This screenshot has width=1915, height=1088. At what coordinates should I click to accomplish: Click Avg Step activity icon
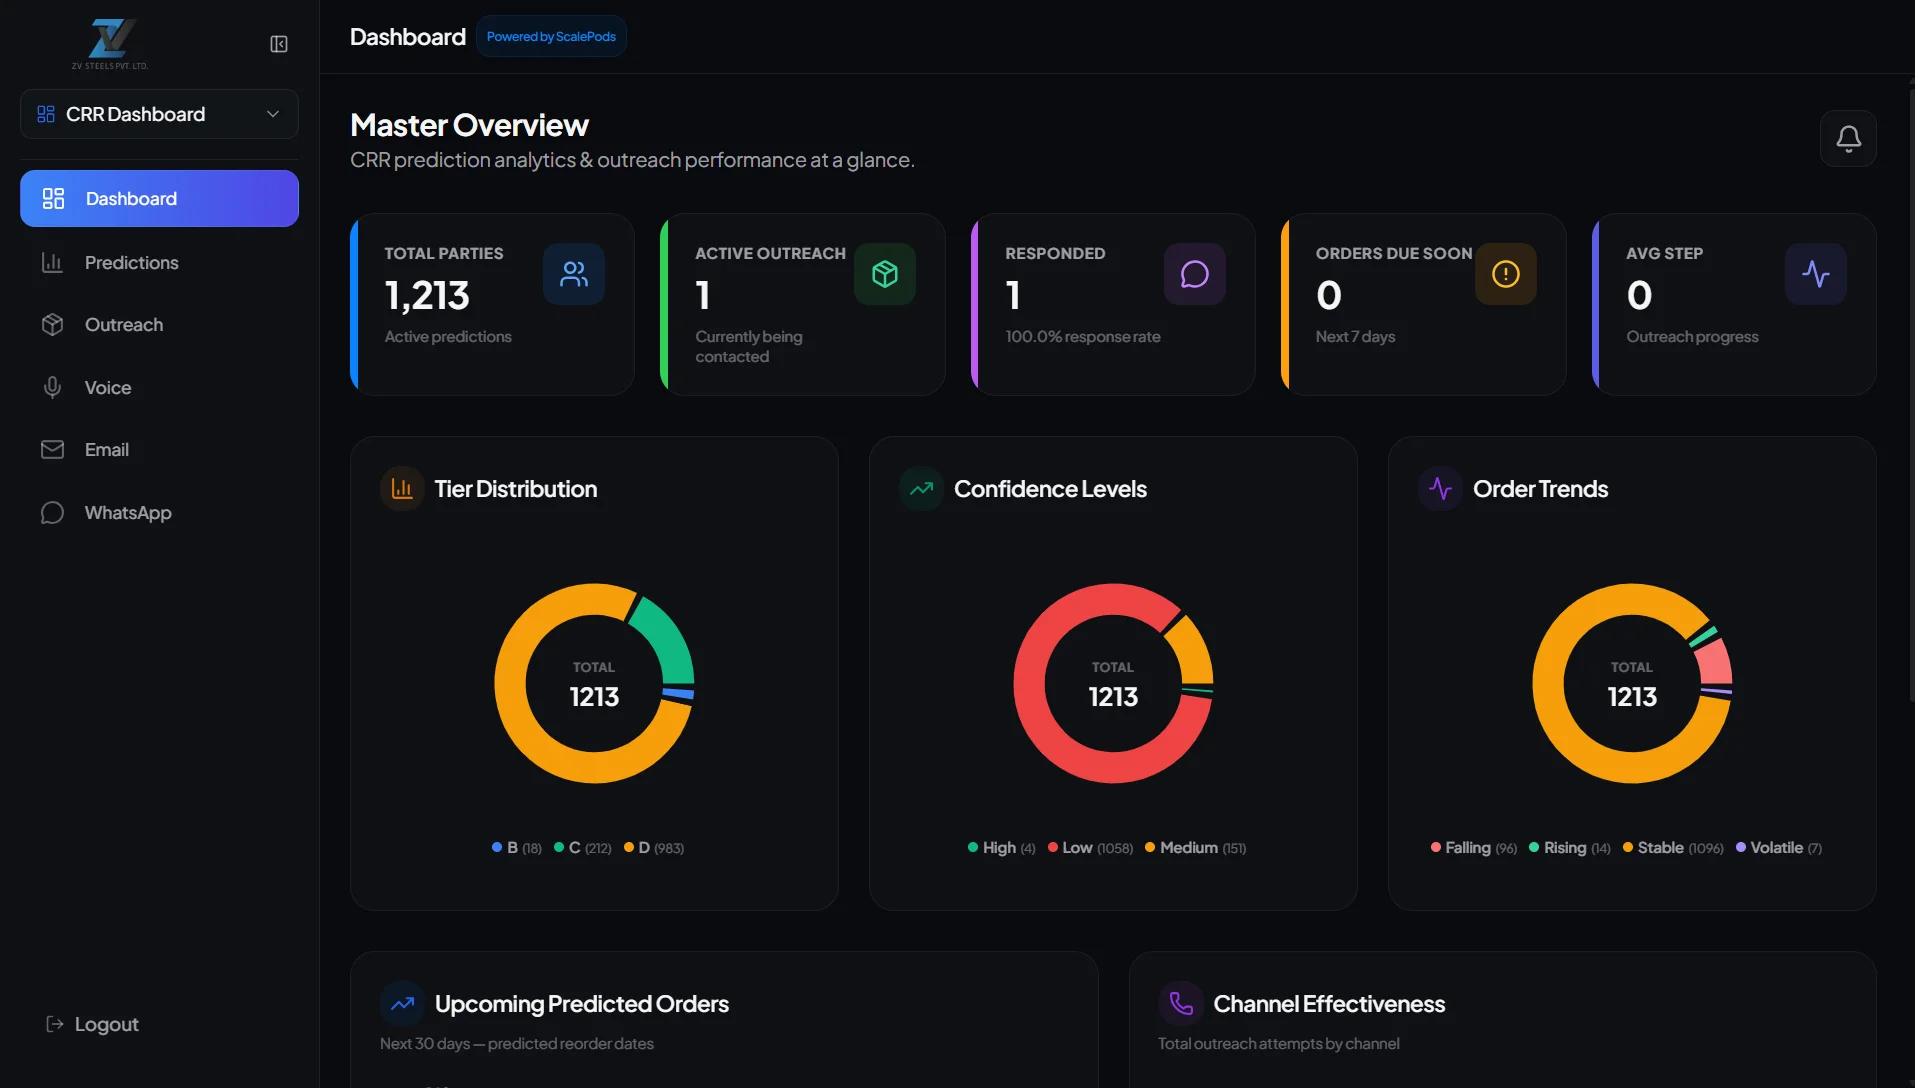(1816, 274)
